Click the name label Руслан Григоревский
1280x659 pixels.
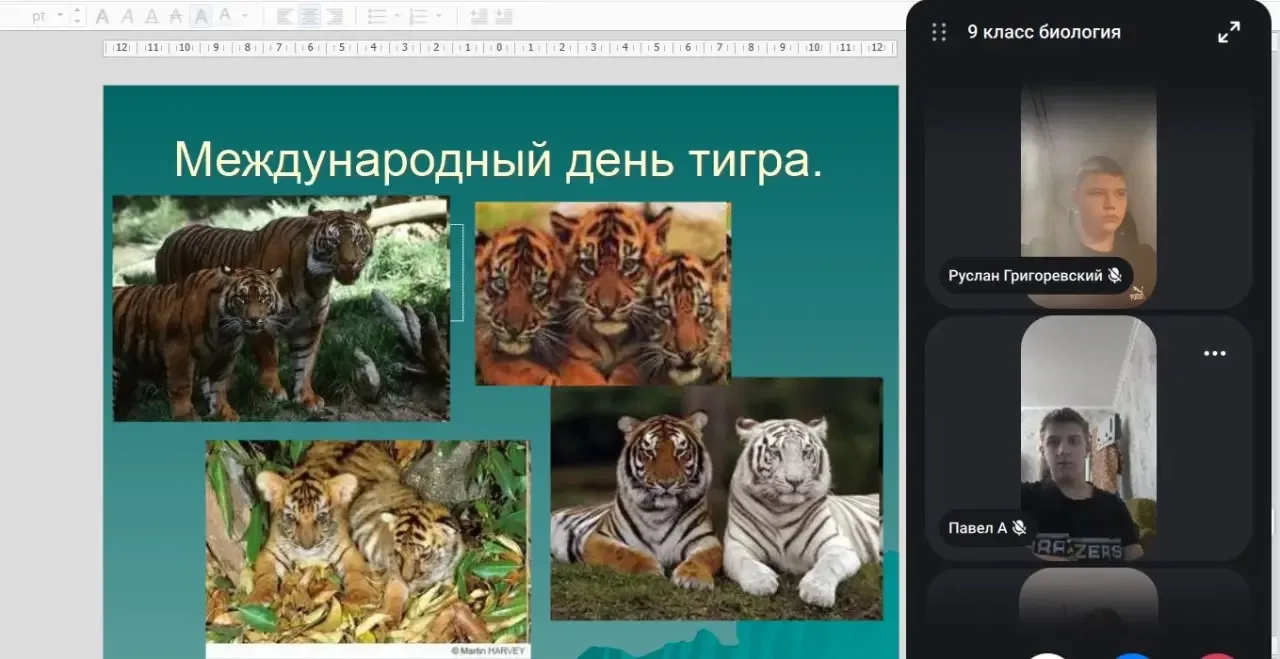1026,275
